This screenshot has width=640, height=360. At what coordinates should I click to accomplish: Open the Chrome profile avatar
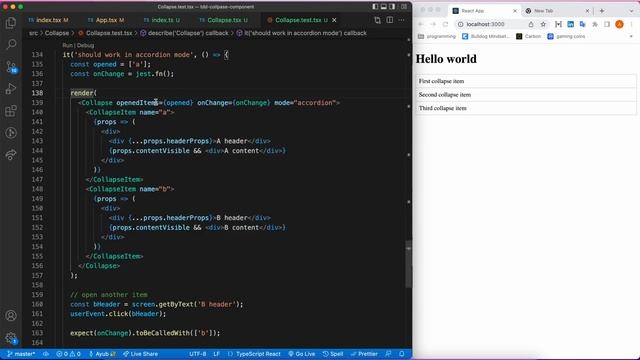tap(619, 24)
